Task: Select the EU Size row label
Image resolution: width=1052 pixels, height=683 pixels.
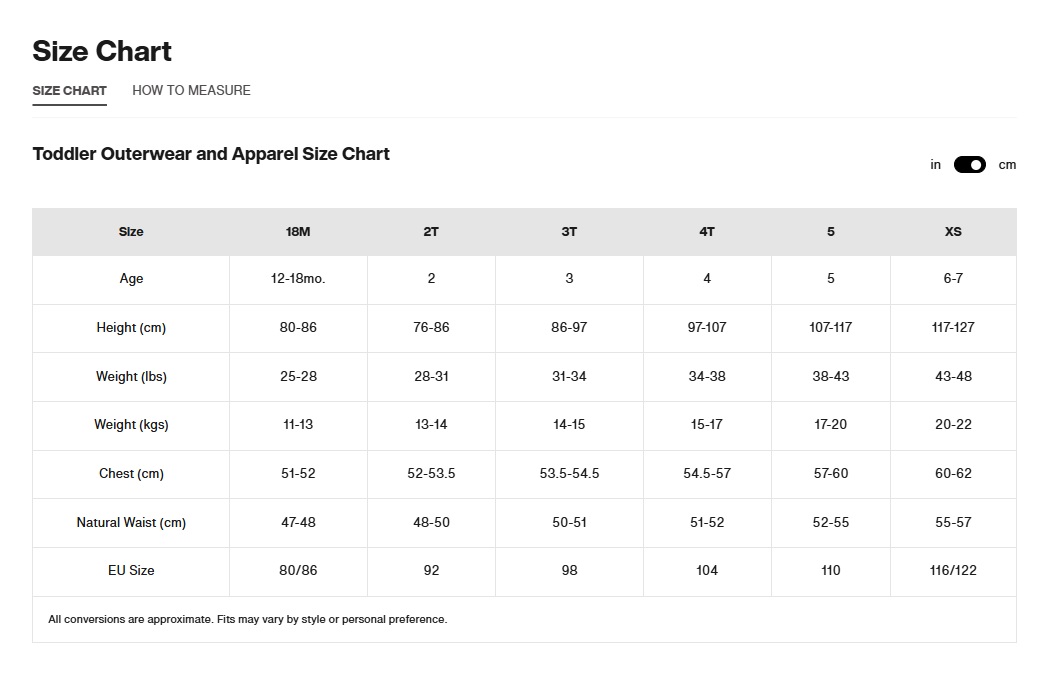Action: tap(131, 571)
